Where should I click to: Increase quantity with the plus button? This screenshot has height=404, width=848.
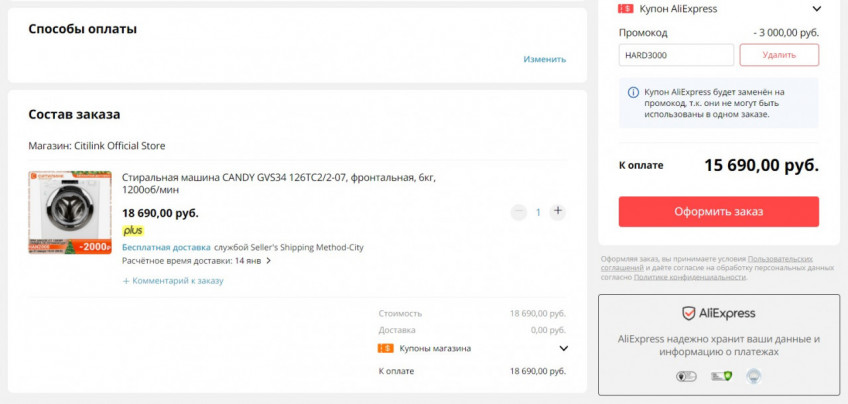pos(558,212)
